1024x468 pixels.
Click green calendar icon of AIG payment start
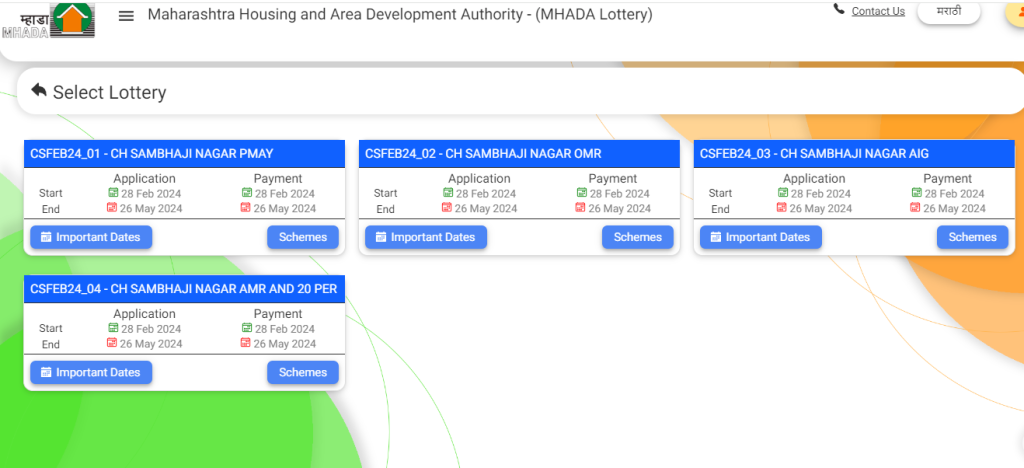916,193
